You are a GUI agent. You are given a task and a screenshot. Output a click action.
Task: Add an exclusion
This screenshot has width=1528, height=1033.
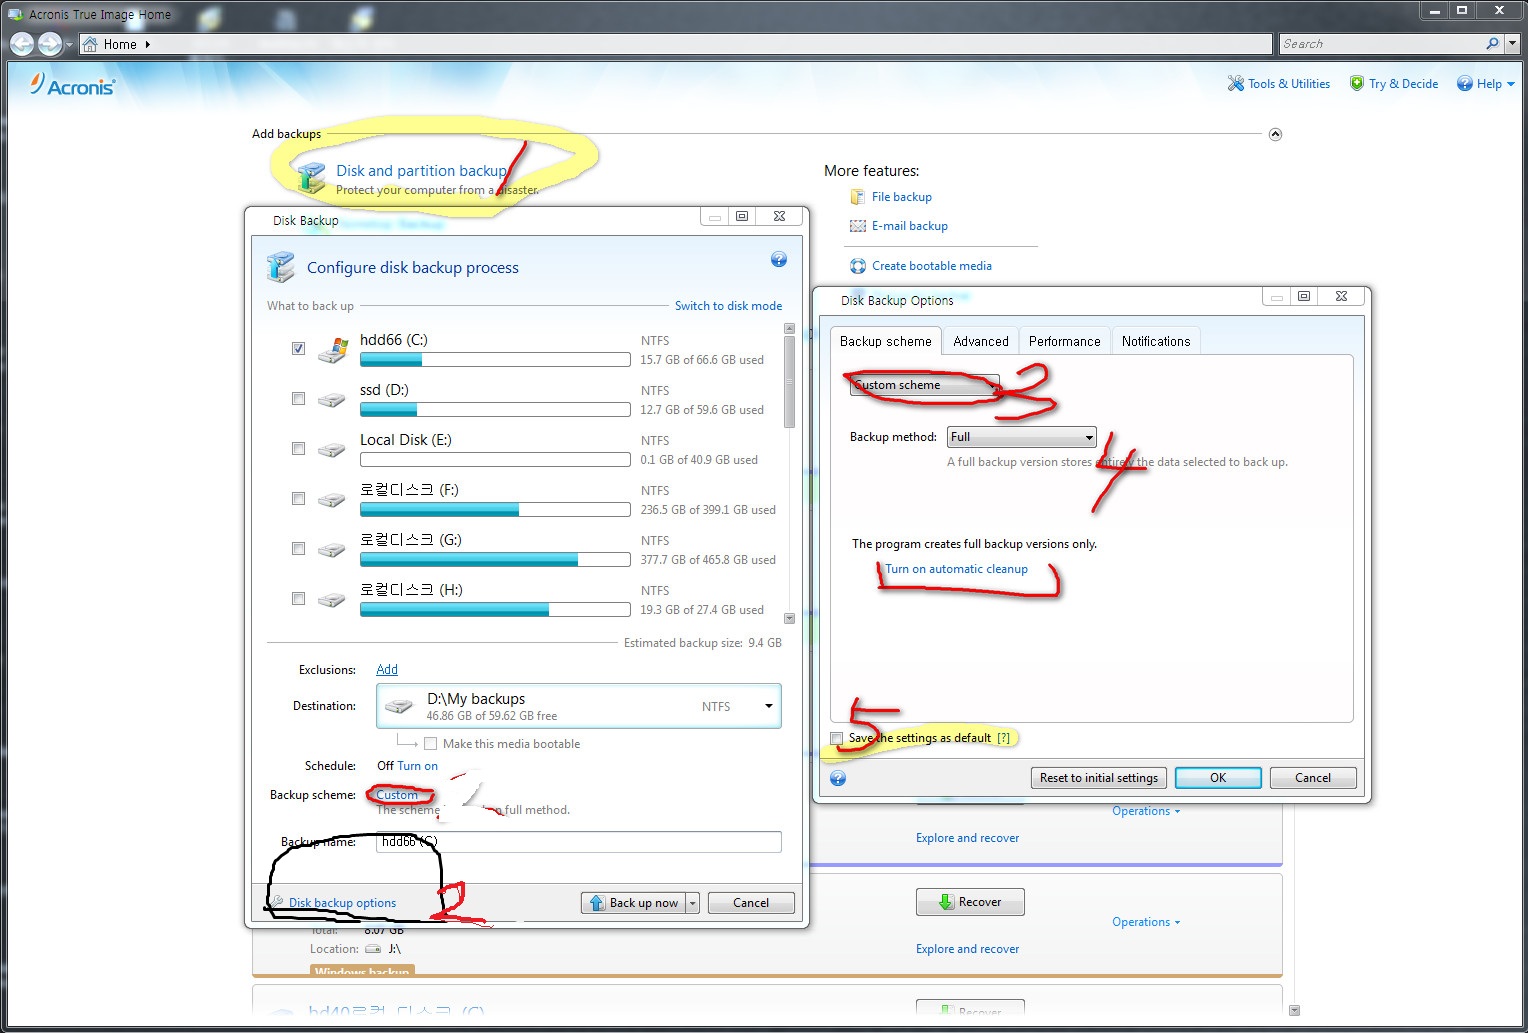387,670
